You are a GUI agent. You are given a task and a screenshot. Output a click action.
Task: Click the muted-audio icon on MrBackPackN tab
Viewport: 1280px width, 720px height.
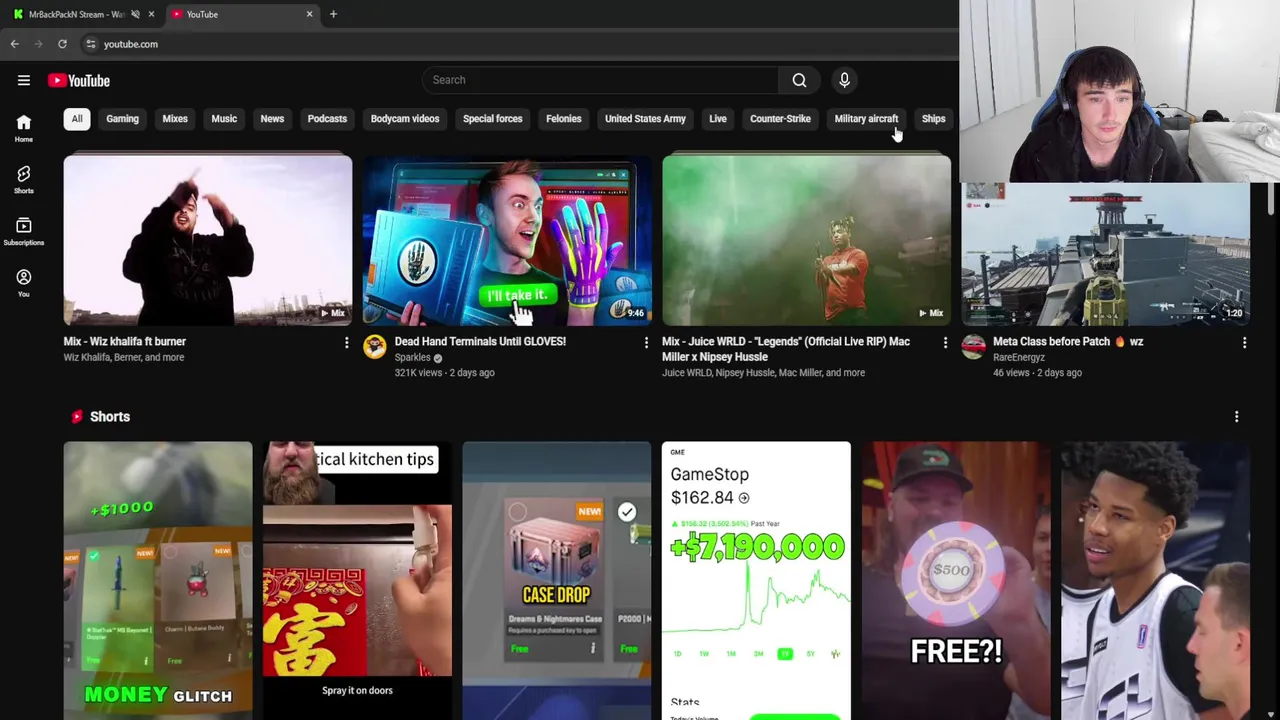[x=135, y=14]
